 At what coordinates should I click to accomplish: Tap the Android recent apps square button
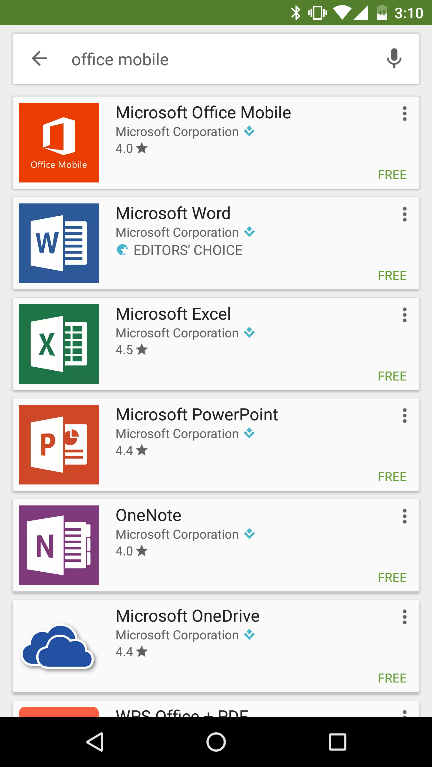click(337, 742)
